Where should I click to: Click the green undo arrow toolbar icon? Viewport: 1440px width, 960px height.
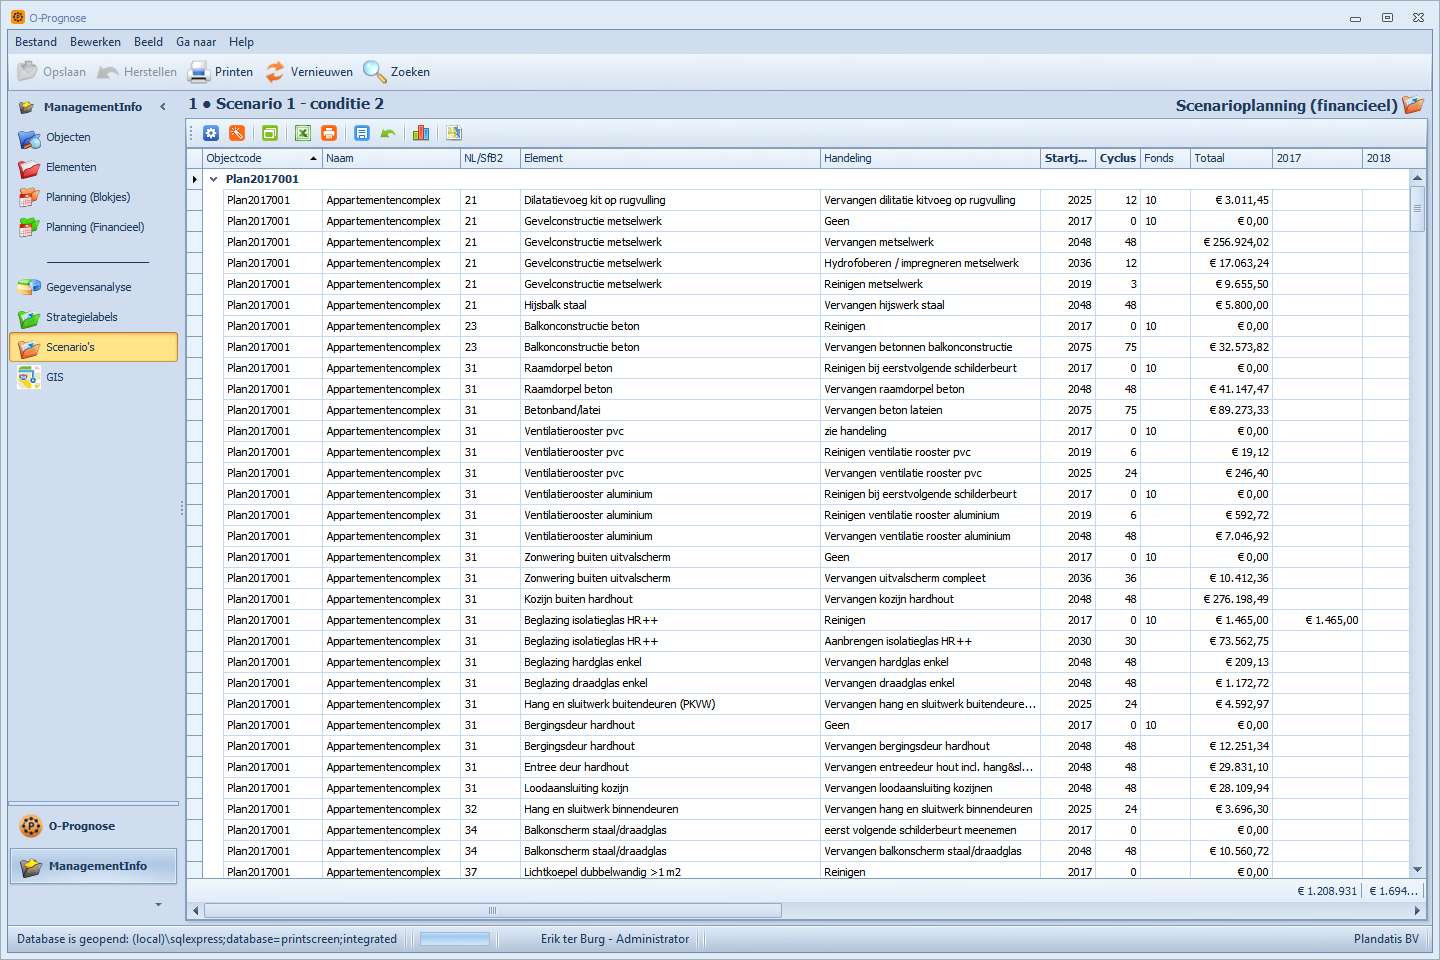pos(388,133)
